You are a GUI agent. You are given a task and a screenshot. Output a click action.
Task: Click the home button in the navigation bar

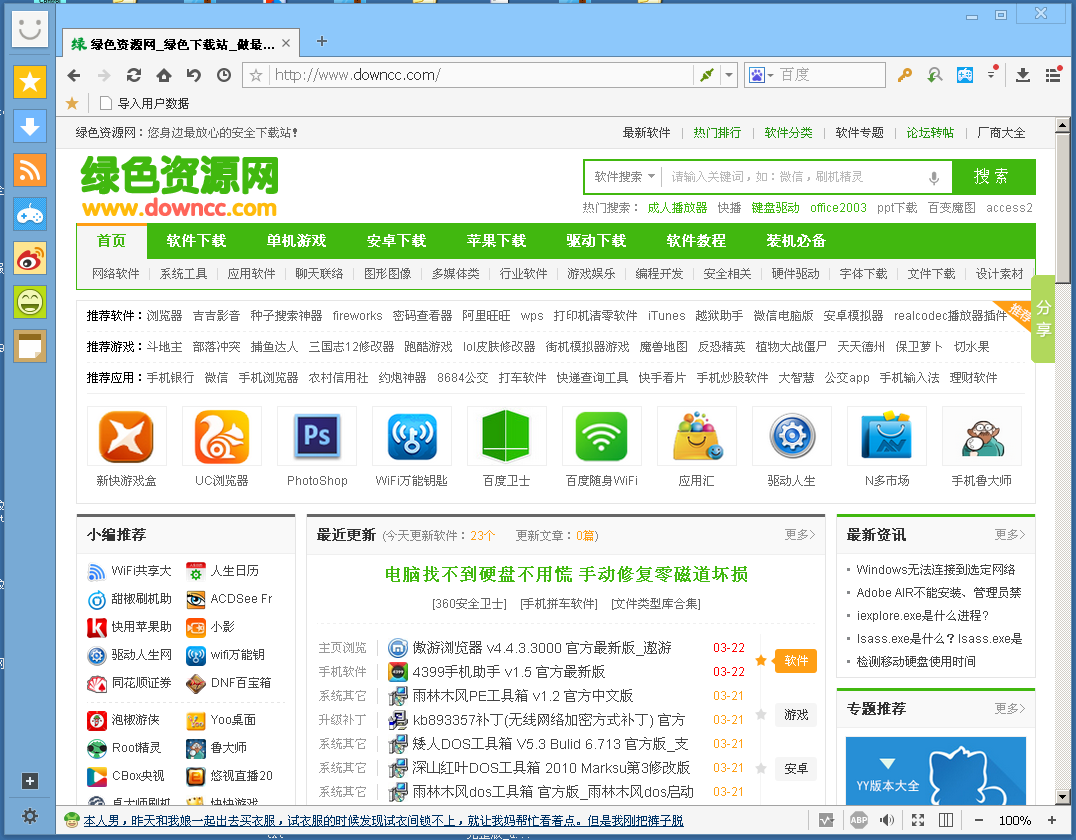(164, 75)
